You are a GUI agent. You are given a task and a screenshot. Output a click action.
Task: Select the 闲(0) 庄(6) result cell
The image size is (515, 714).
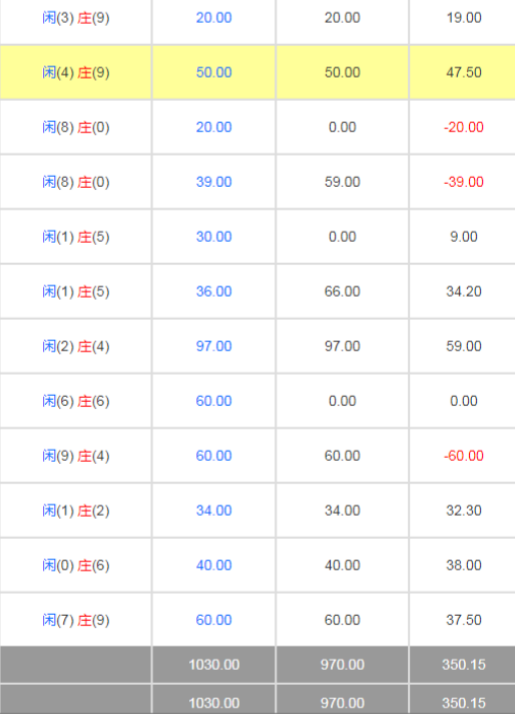76,565
